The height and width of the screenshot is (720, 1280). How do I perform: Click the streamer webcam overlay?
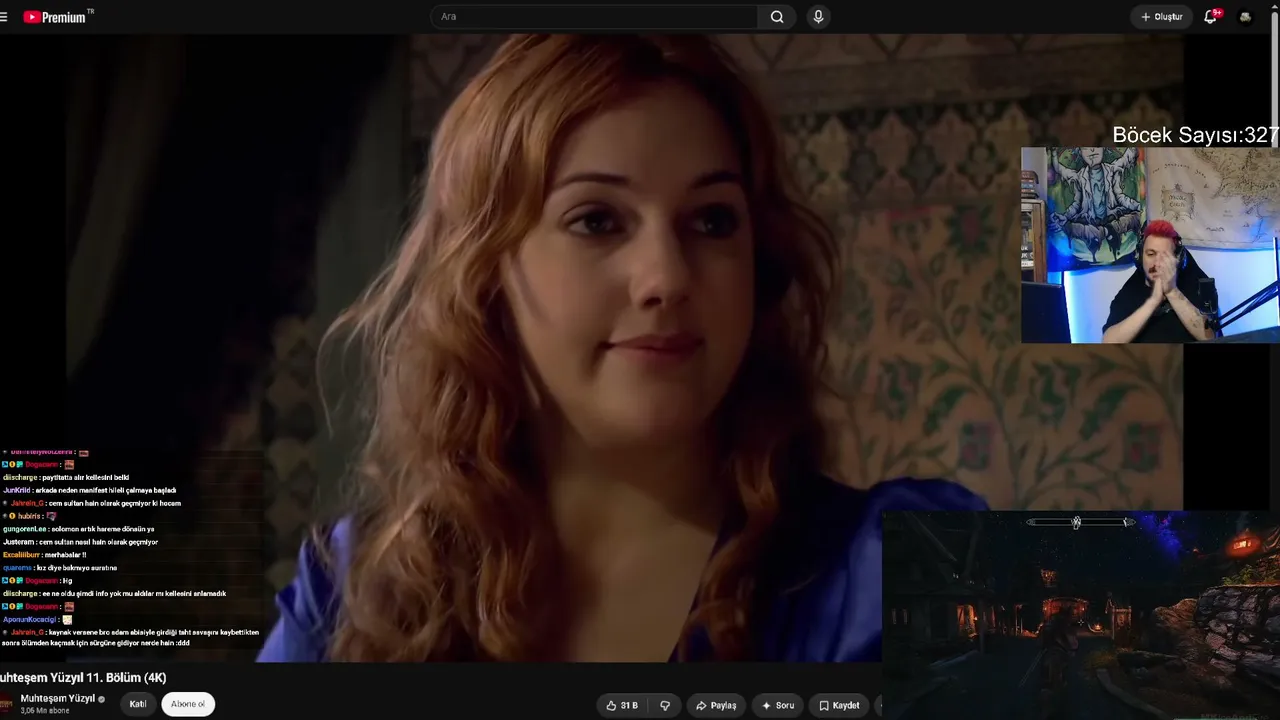point(1150,245)
